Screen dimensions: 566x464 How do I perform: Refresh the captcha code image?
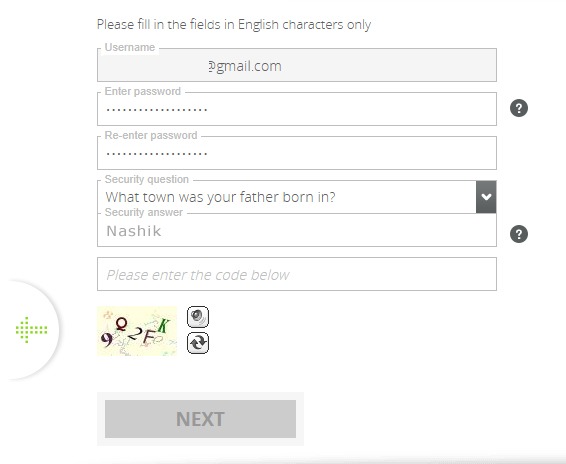pos(198,343)
